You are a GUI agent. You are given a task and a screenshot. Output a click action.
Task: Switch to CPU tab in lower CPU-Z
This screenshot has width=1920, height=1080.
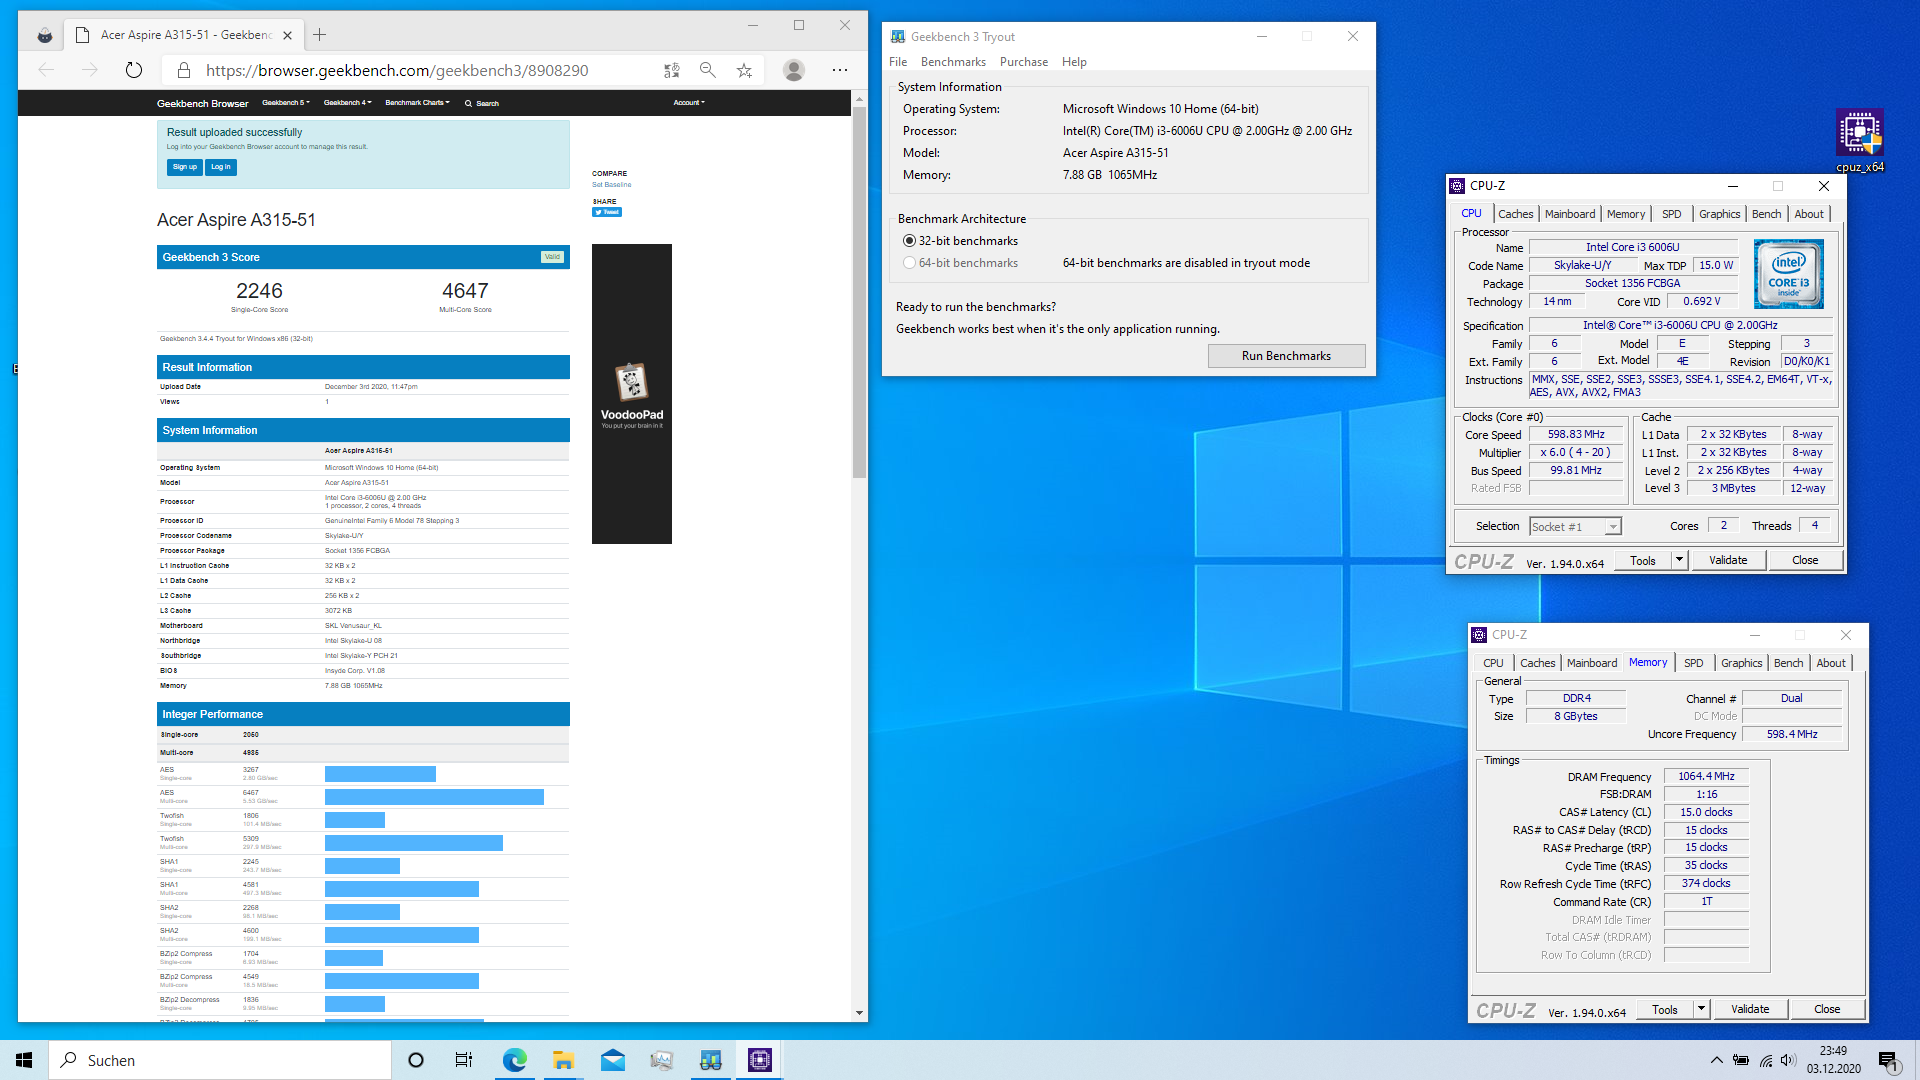[x=1493, y=663]
